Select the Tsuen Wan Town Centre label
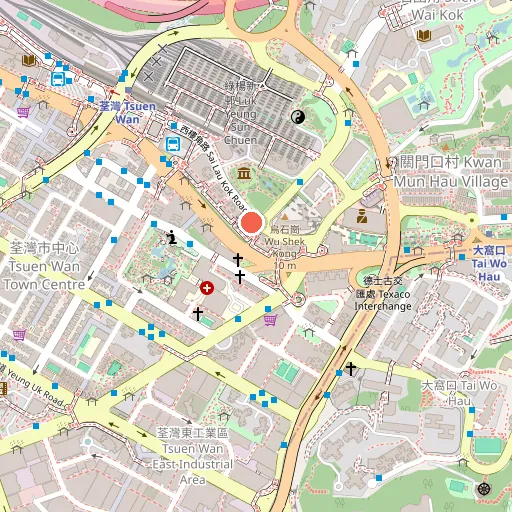Screen dimensions: 512x512 43,266
